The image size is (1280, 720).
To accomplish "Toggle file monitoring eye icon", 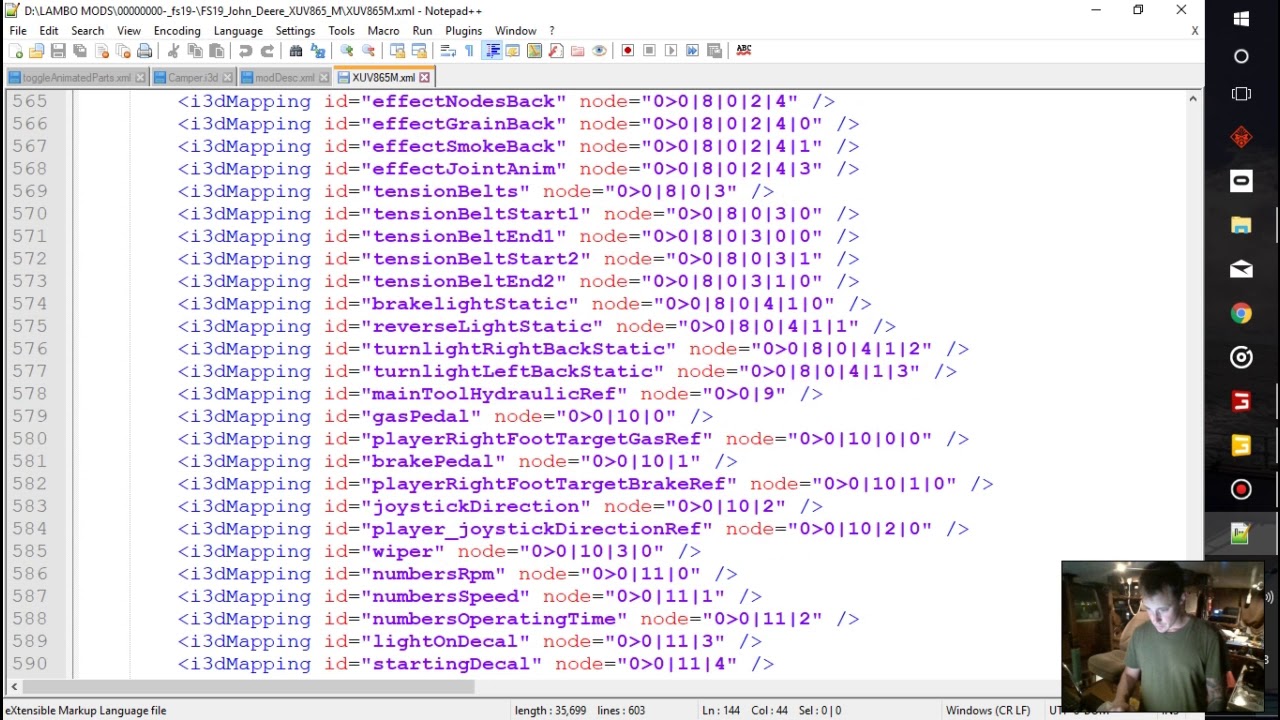I will point(600,50).
